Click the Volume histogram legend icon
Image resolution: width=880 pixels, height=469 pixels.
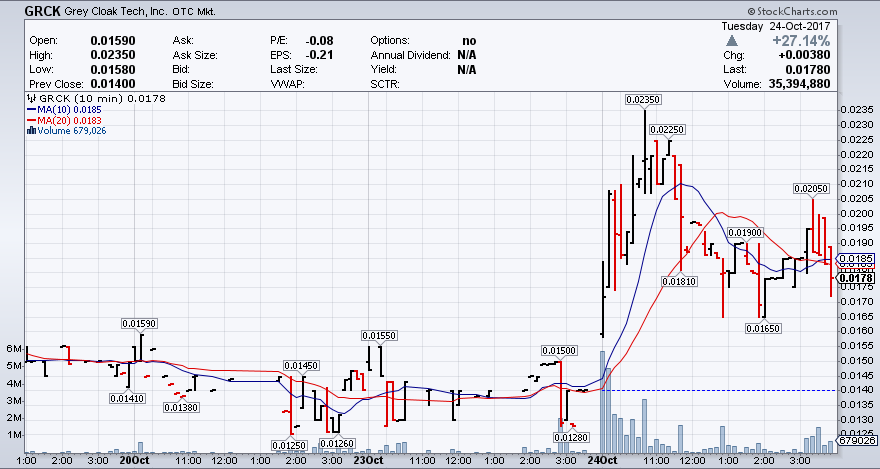[x=31, y=131]
